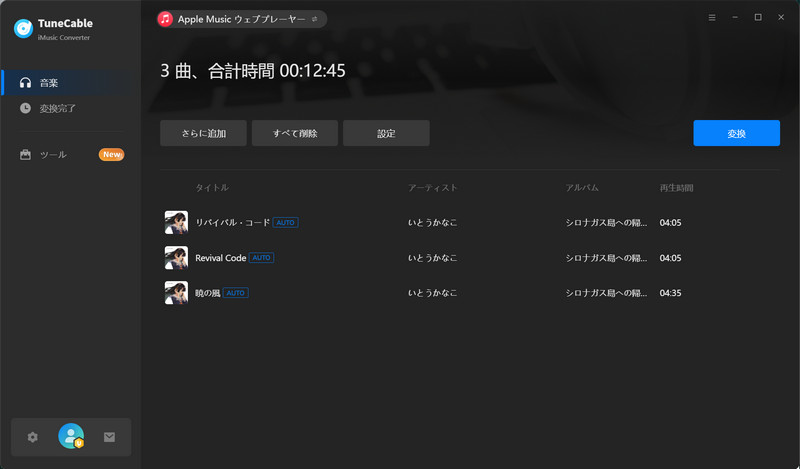Click the album name in the Revival Code row
The width and height of the screenshot is (800, 469).
(606, 258)
